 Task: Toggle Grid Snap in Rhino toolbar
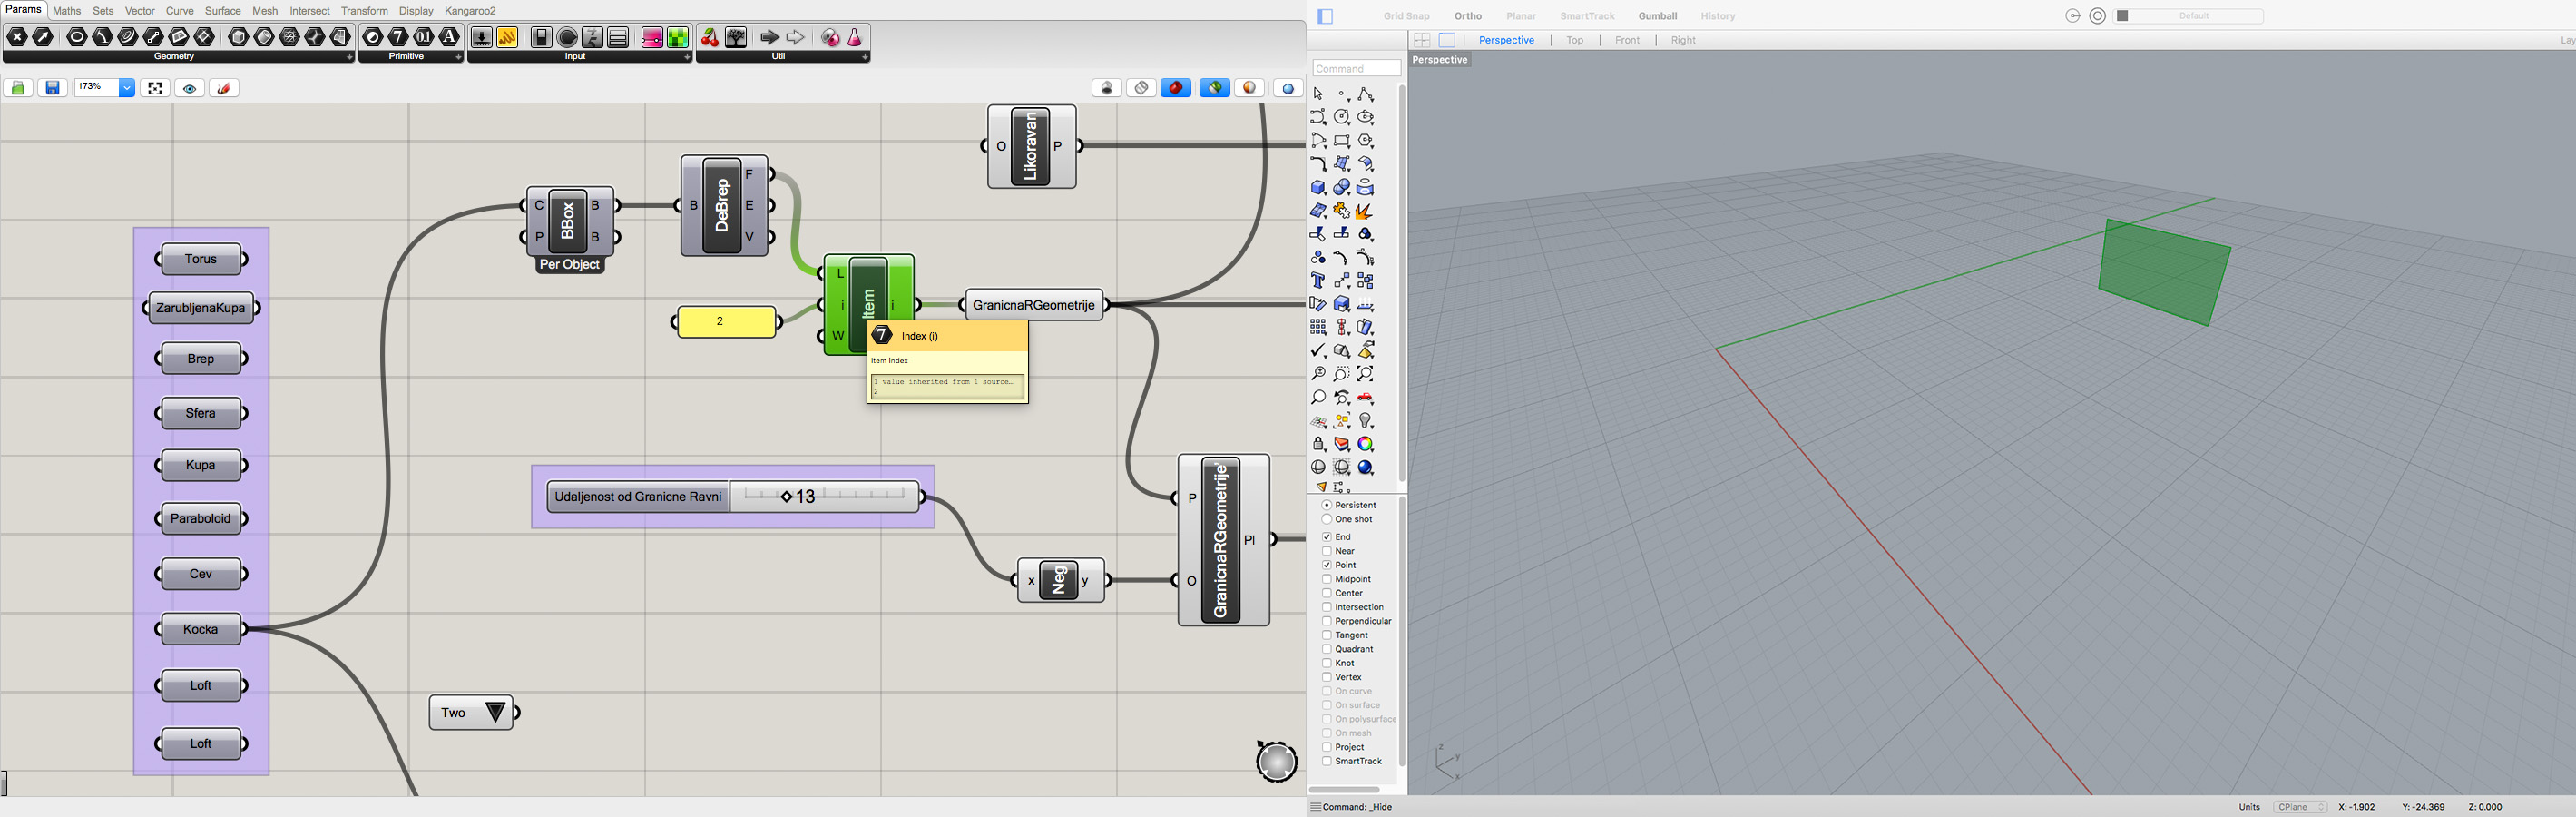coord(1406,16)
